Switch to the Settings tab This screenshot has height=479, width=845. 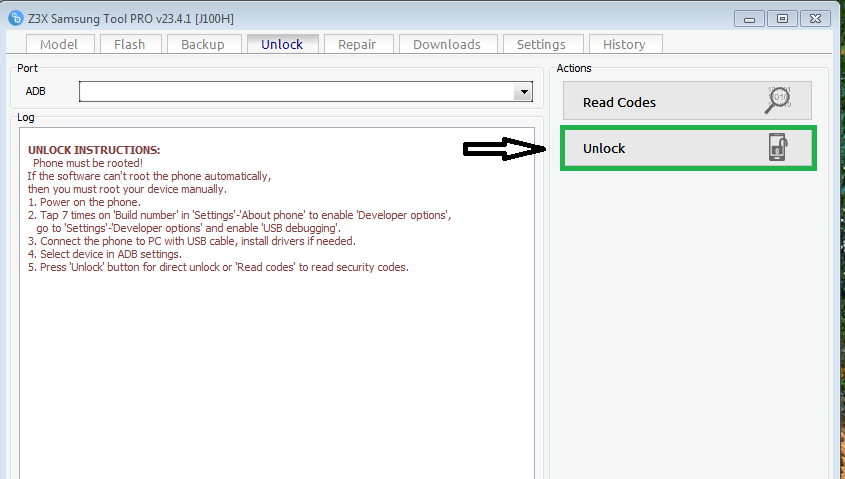[x=542, y=44]
